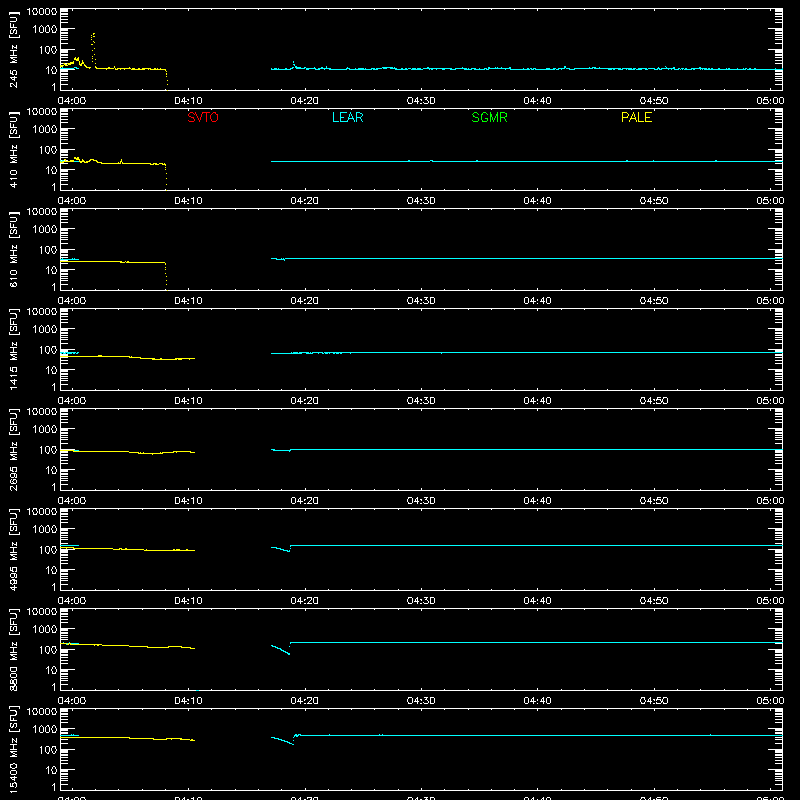Click the cyan LEAR legend label
The height and width of the screenshot is (800, 800).
347,117
